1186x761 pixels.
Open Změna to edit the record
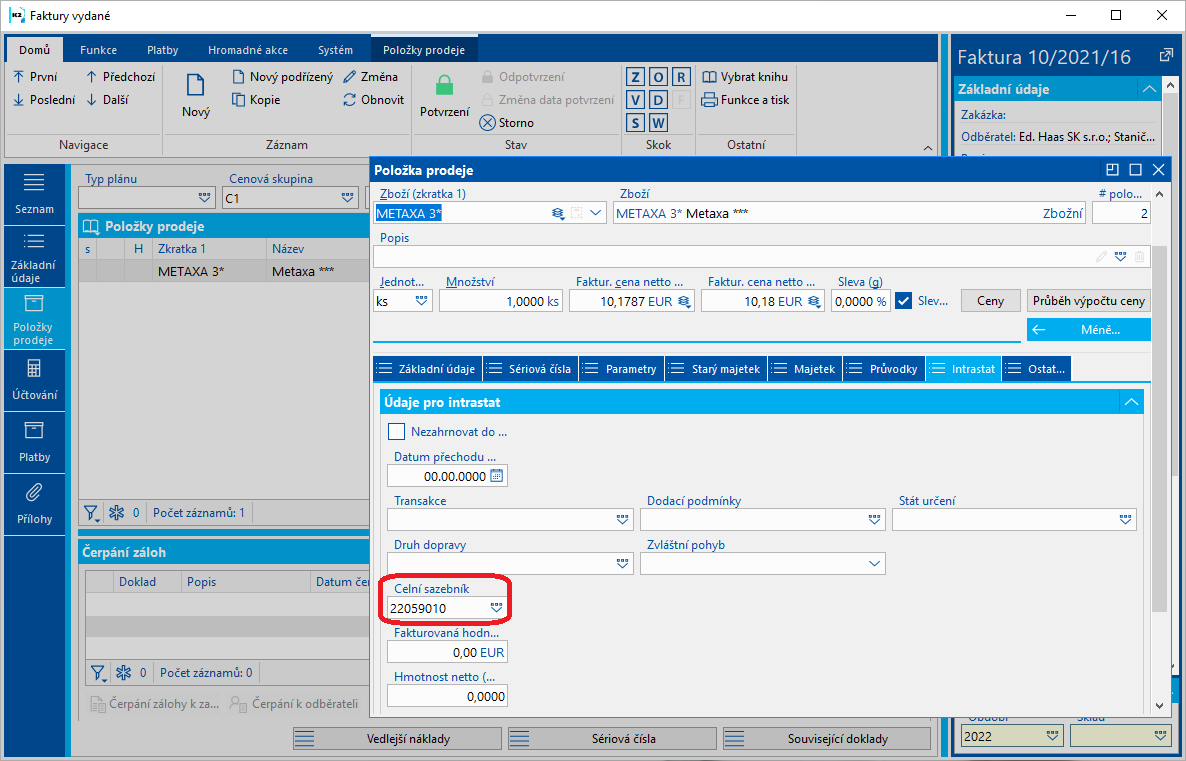[370, 76]
